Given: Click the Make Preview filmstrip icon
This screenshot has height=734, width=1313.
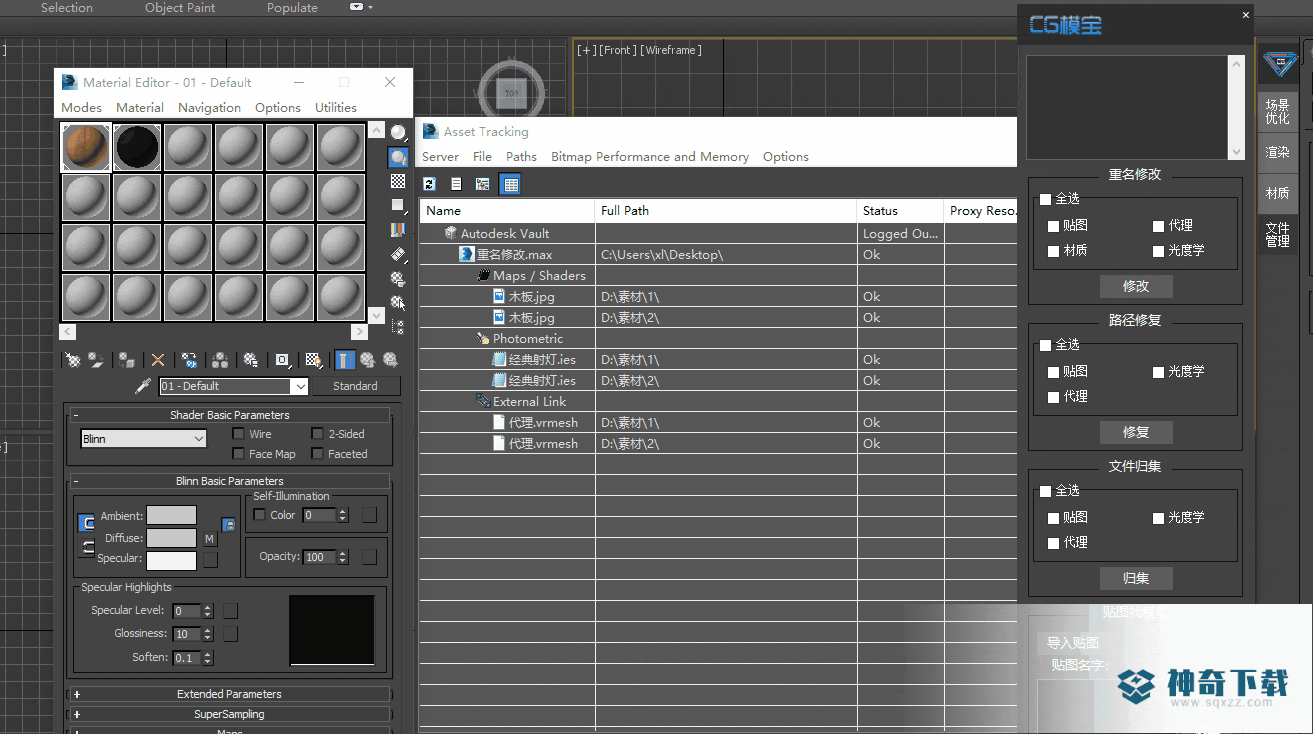Looking at the screenshot, I should (398, 254).
